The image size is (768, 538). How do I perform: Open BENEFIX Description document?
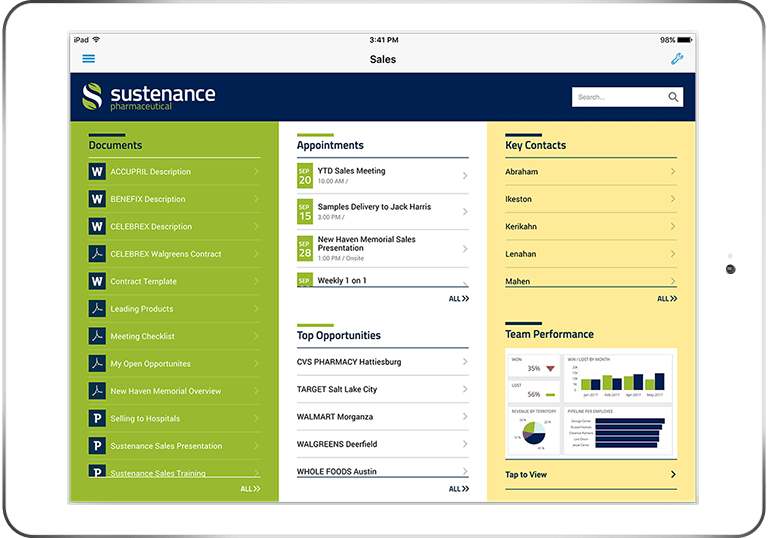(174, 199)
